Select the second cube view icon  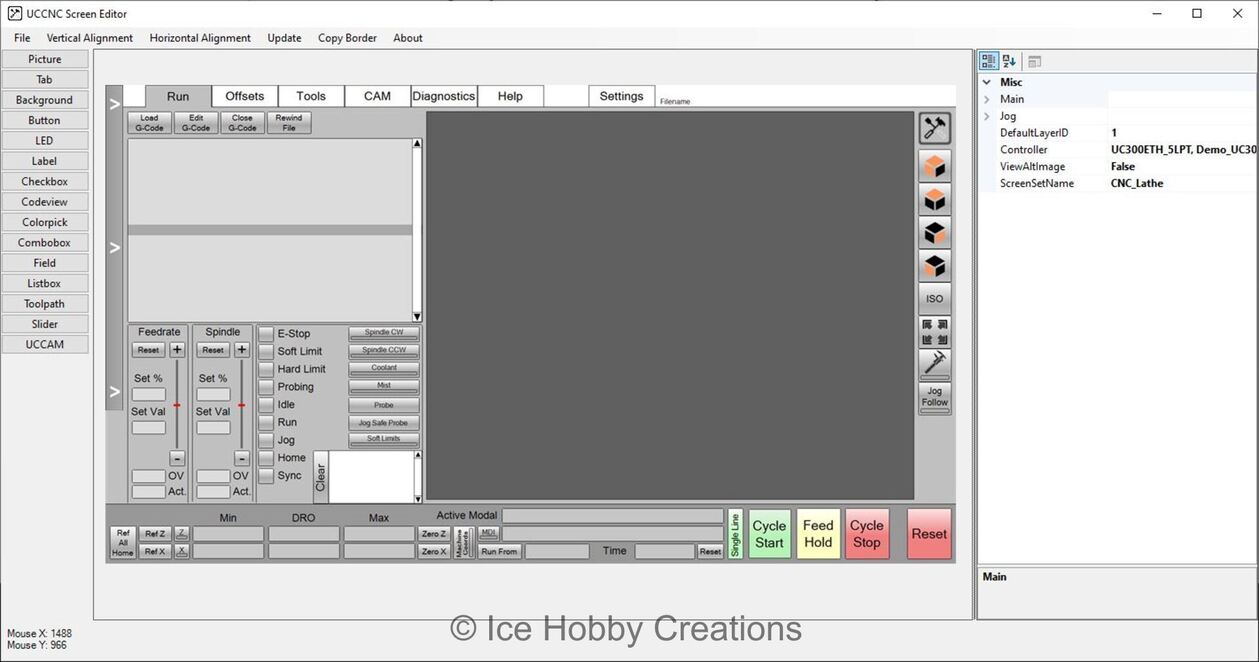(x=935, y=200)
